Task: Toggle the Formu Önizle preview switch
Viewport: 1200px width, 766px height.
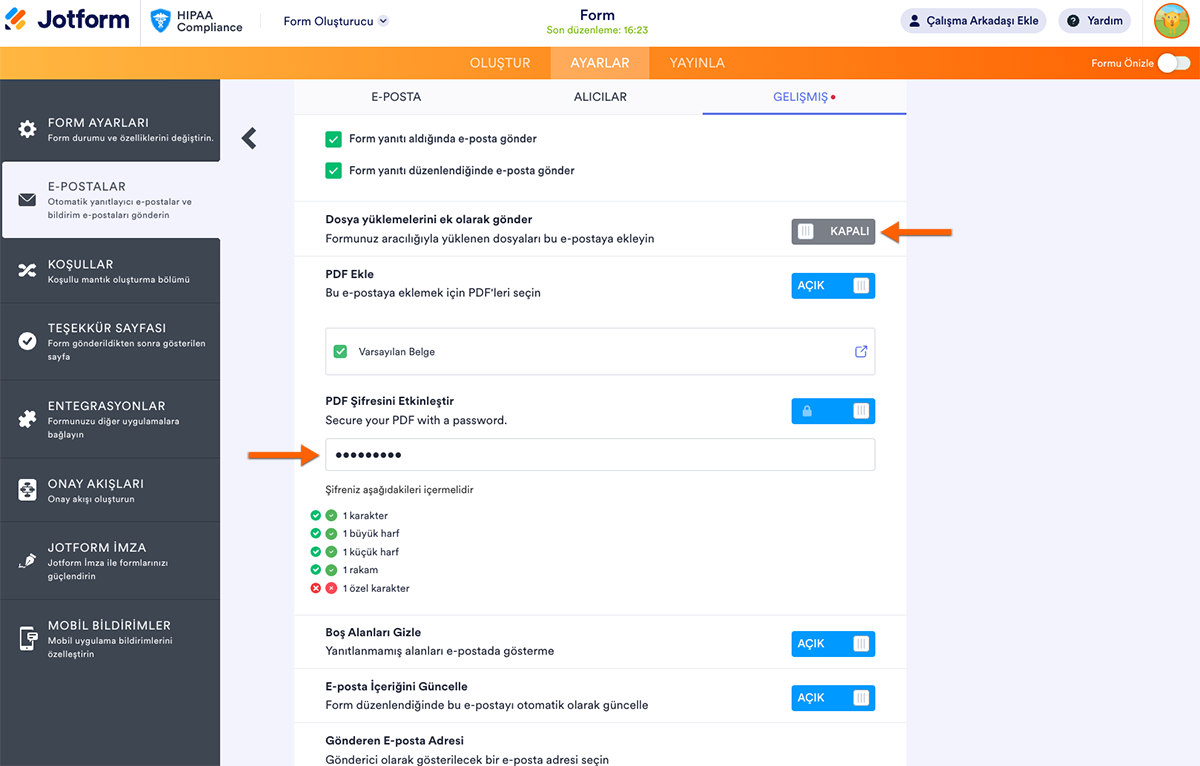Action: pyautogui.click(x=1174, y=63)
